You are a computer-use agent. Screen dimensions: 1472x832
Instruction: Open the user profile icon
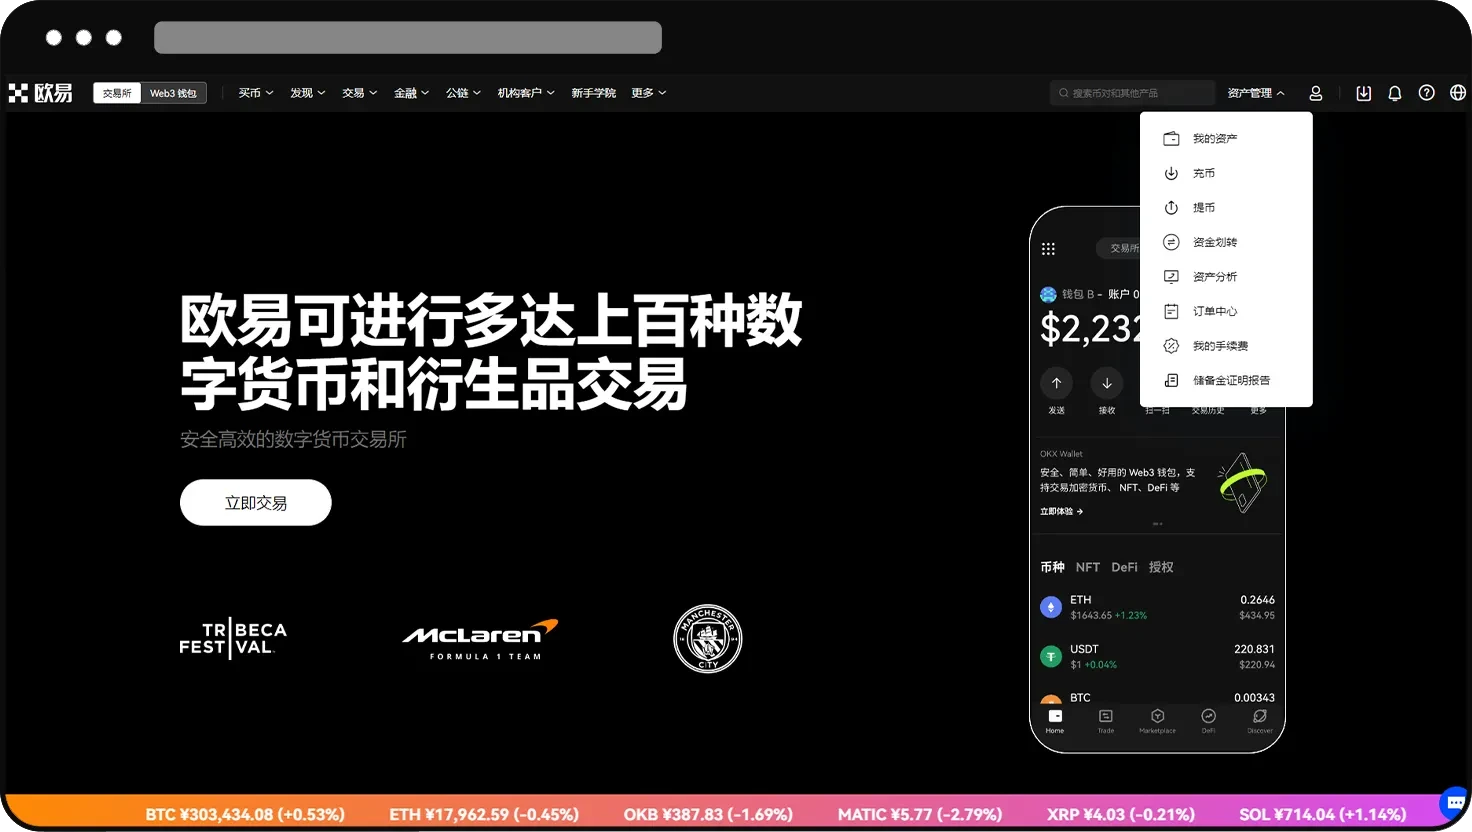pos(1315,93)
